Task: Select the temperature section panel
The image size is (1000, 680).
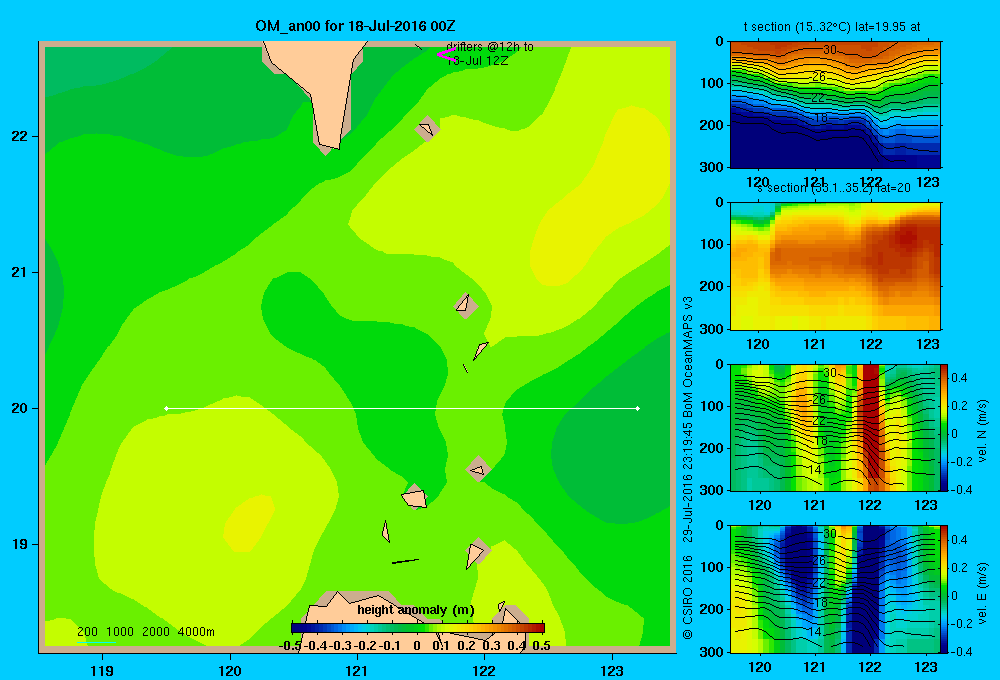Action: (835, 104)
